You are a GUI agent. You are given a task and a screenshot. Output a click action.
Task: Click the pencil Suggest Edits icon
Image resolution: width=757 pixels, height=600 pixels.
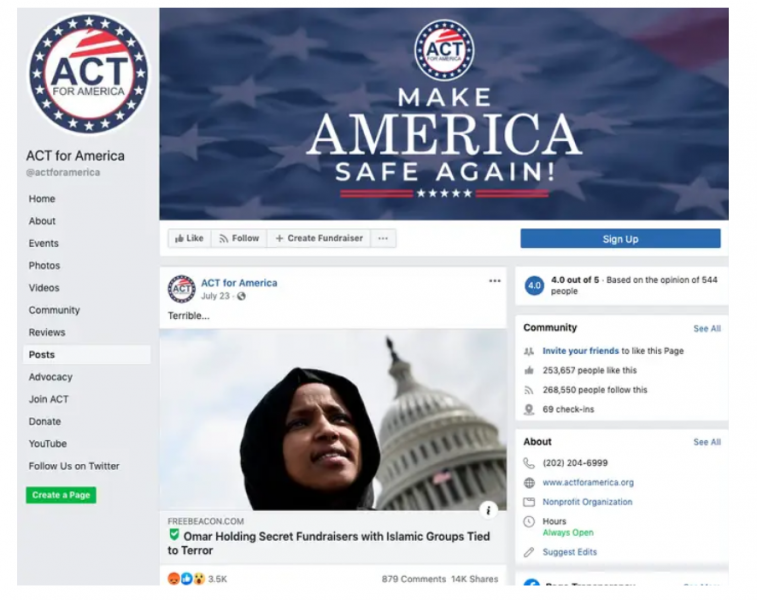529,552
